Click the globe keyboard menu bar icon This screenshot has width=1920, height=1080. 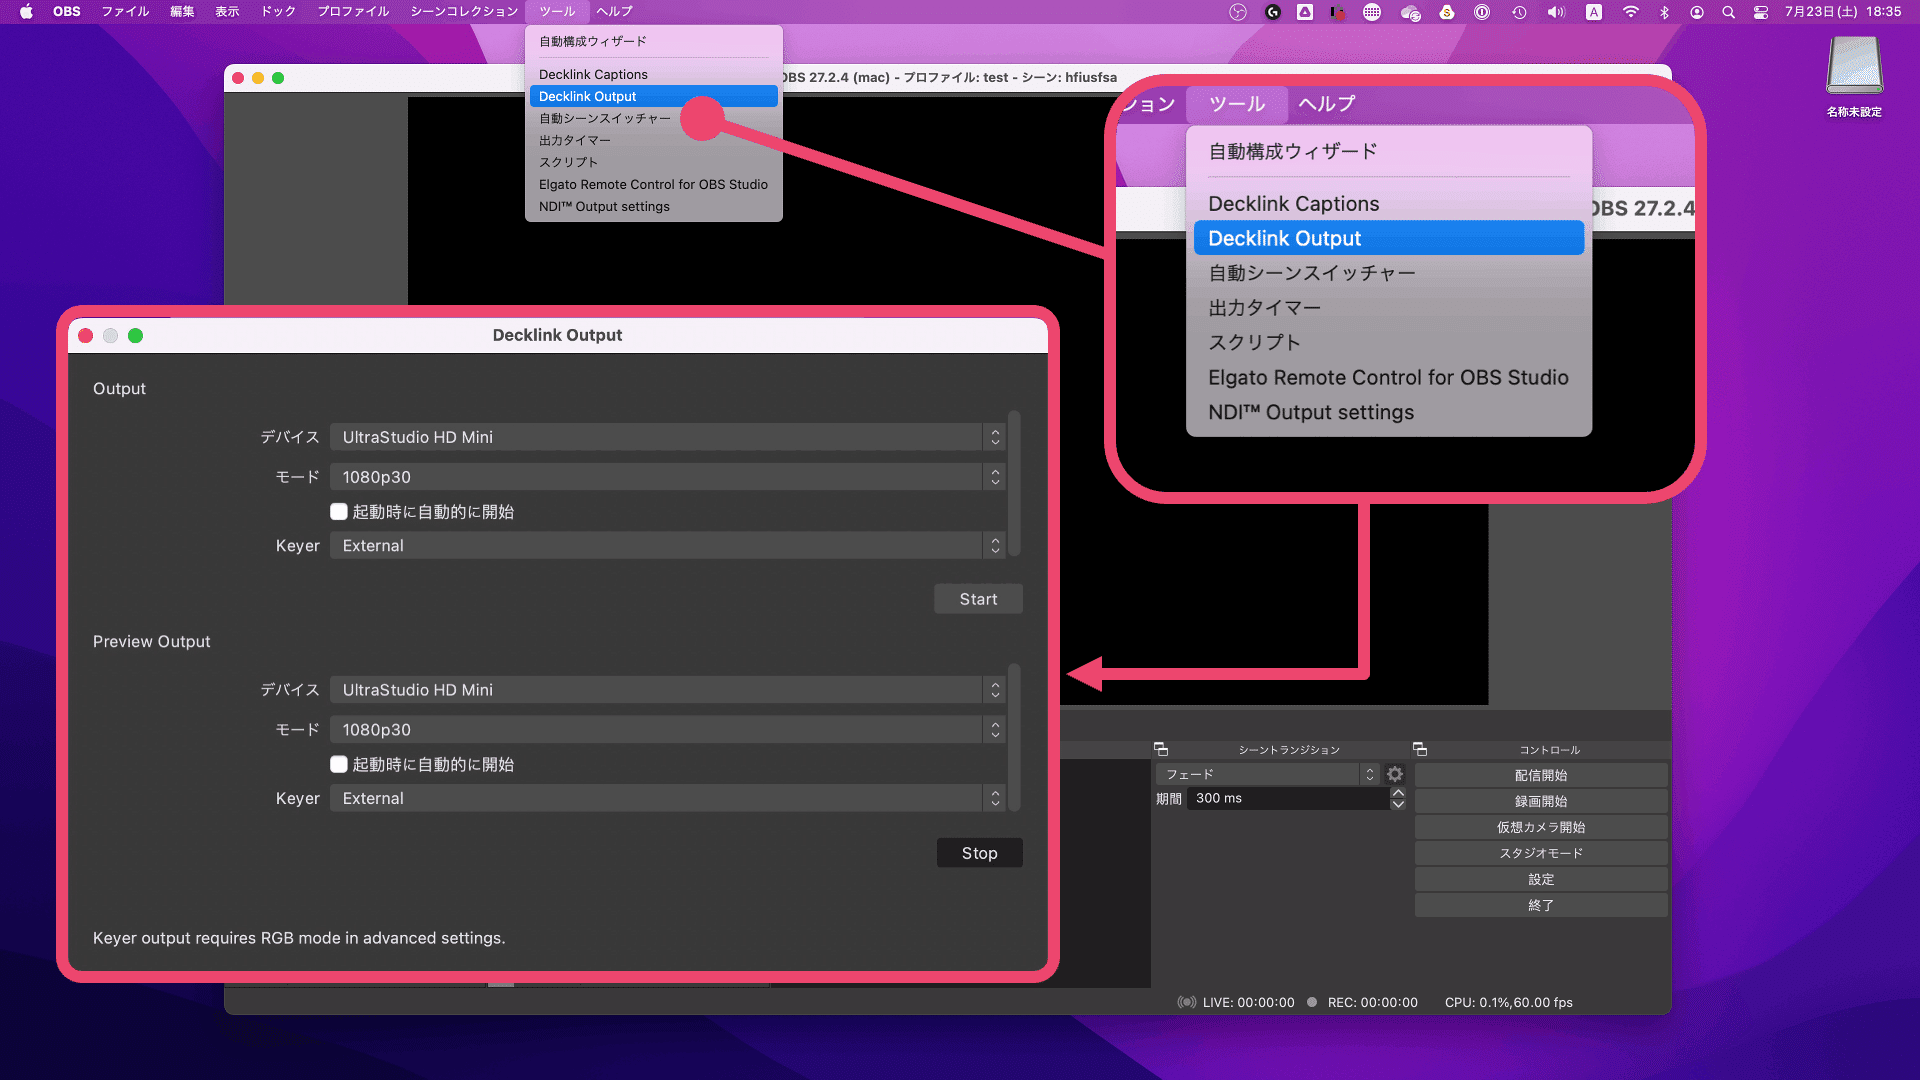click(x=1372, y=12)
